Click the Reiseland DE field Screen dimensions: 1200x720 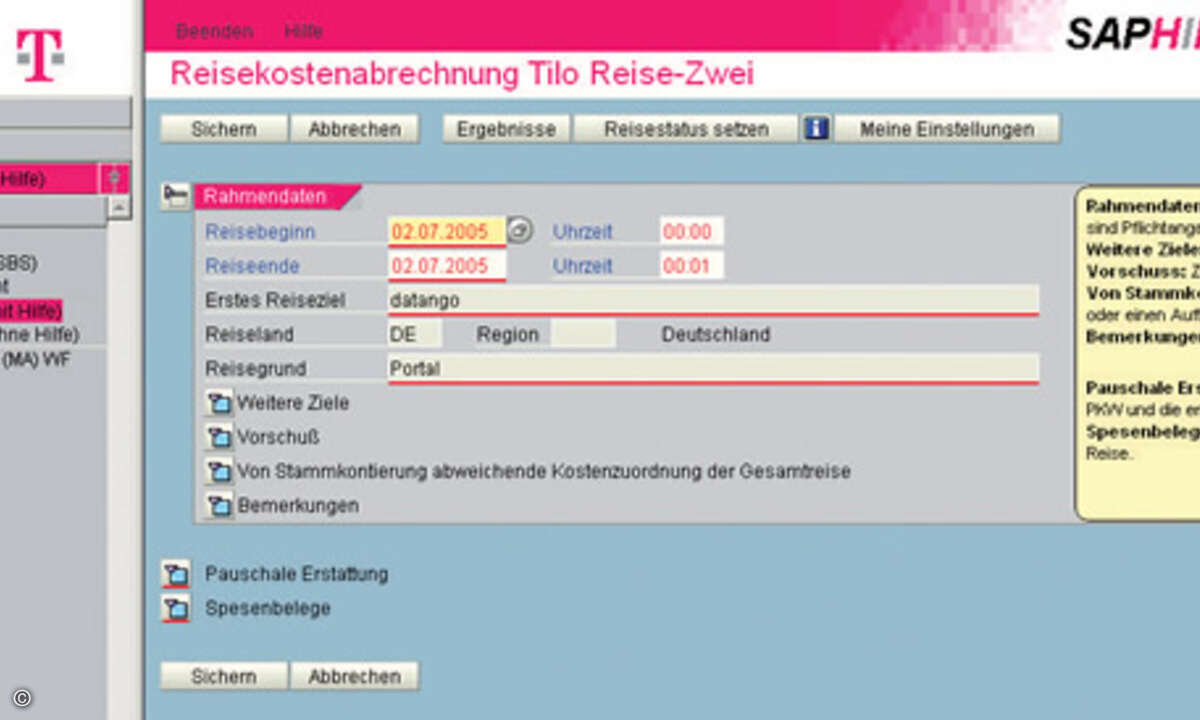pos(414,334)
